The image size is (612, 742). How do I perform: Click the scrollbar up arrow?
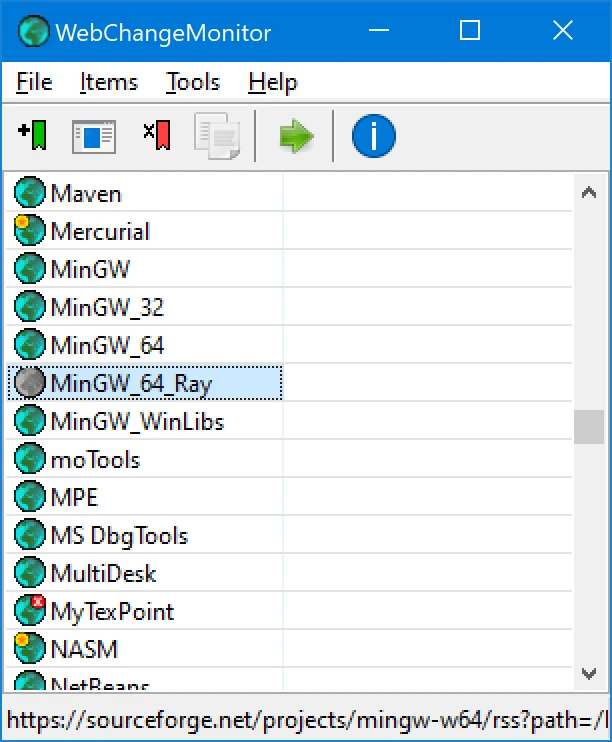click(589, 193)
